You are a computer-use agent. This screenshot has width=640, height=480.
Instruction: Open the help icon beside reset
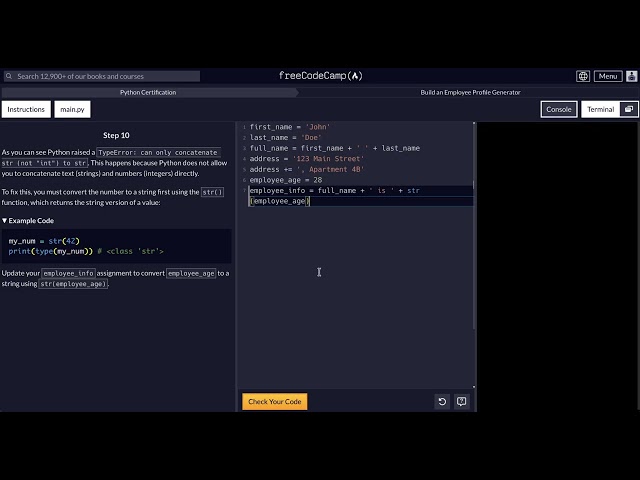pyautogui.click(x=462, y=402)
